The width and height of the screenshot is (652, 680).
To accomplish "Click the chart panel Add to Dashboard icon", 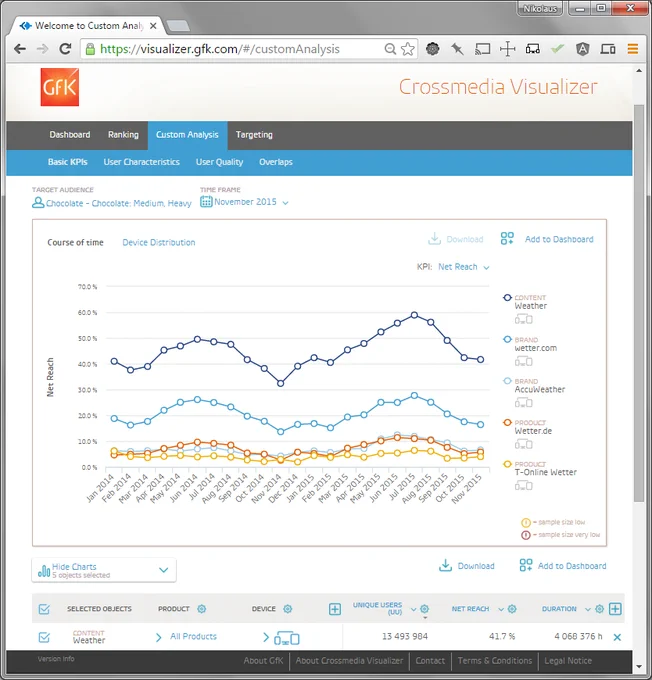I will (x=507, y=239).
